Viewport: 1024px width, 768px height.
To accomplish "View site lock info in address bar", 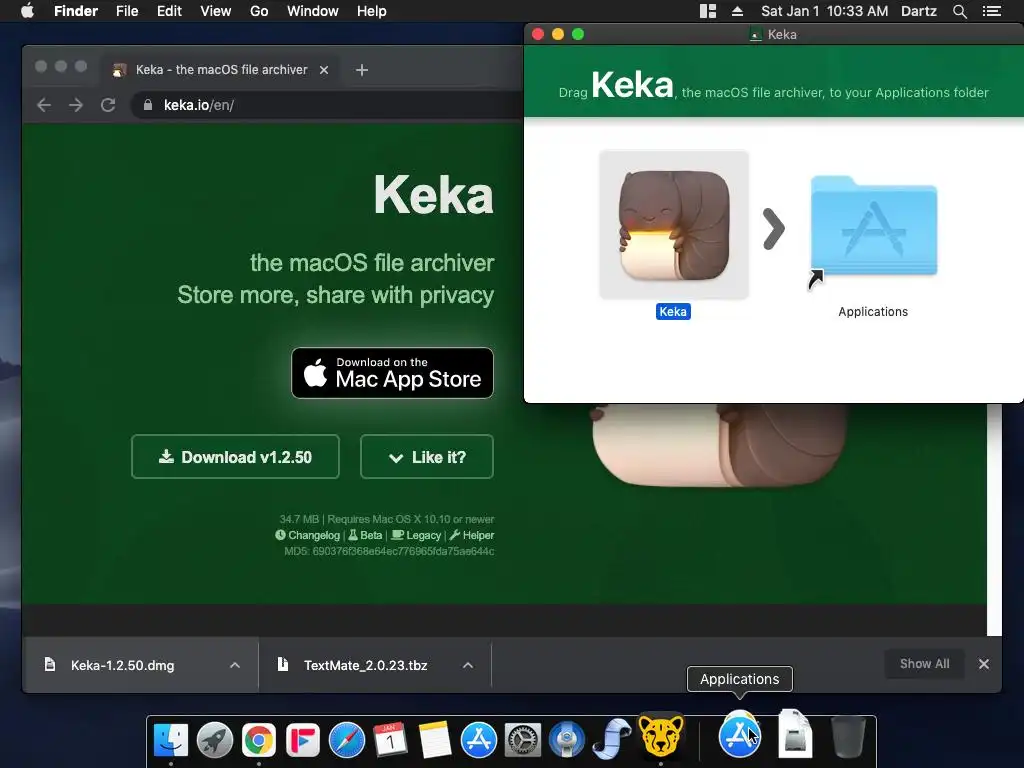I will [x=148, y=105].
